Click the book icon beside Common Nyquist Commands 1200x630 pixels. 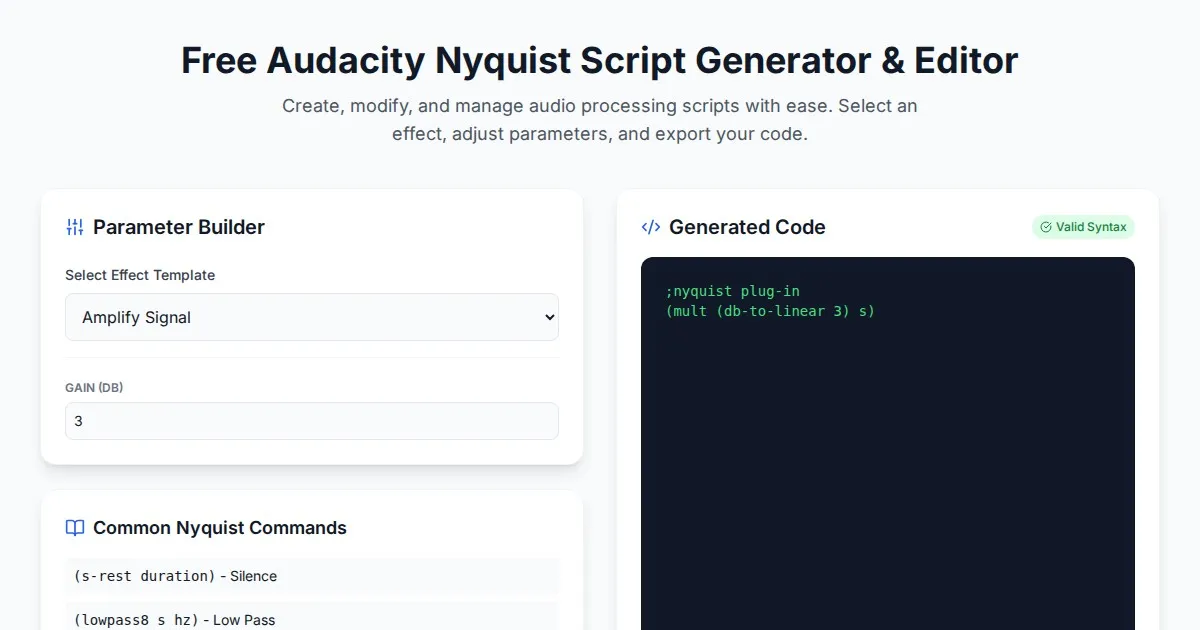(x=75, y=528)
